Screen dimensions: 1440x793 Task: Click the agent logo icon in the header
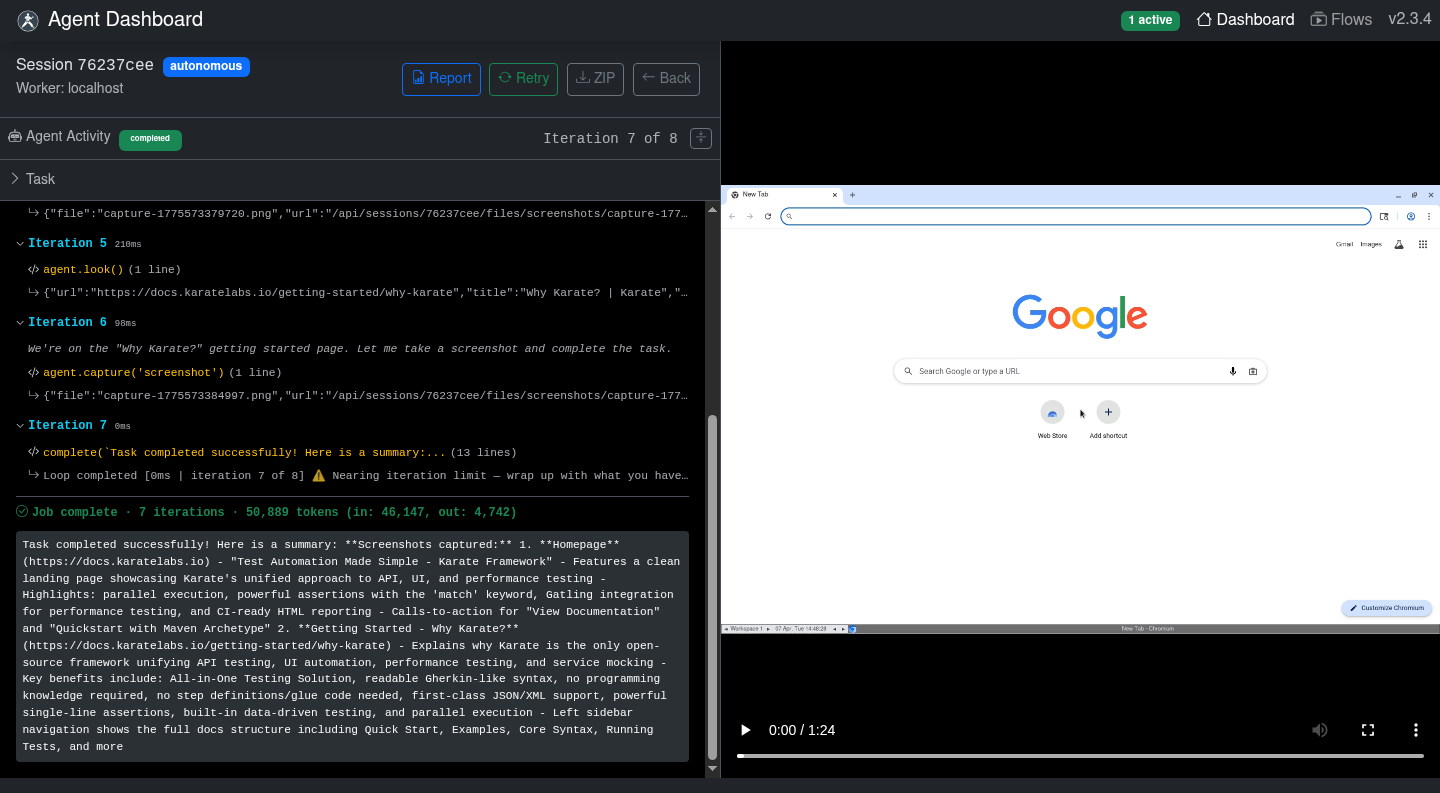pos(26,19)
